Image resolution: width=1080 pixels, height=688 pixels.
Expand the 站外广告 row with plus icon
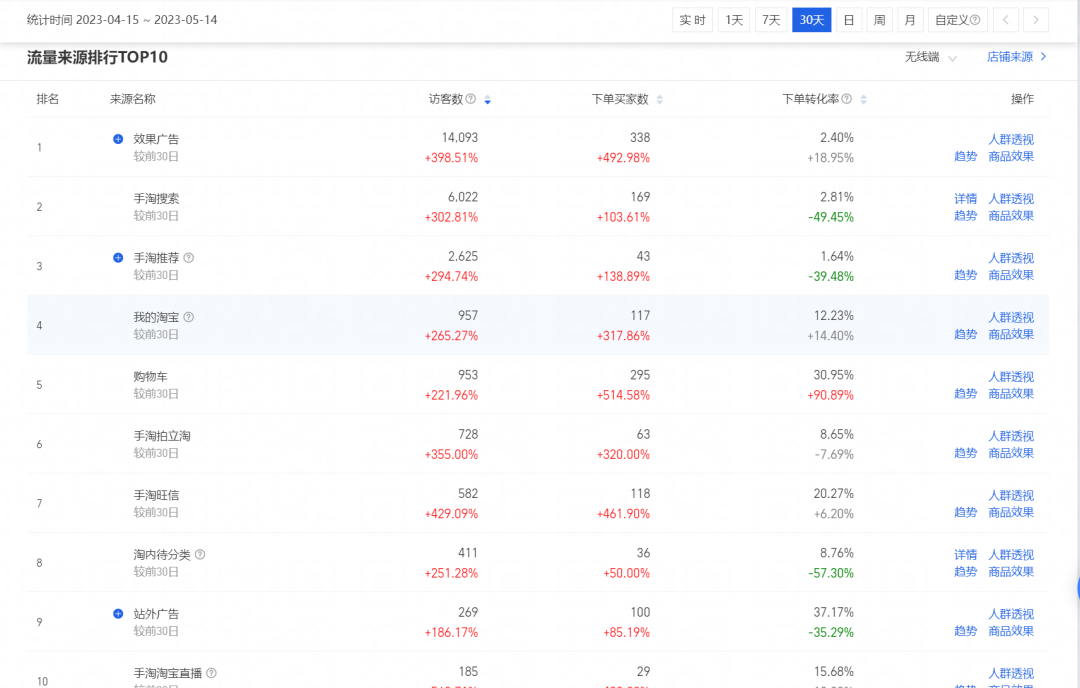pyautogui.click(x=118, y=614)
